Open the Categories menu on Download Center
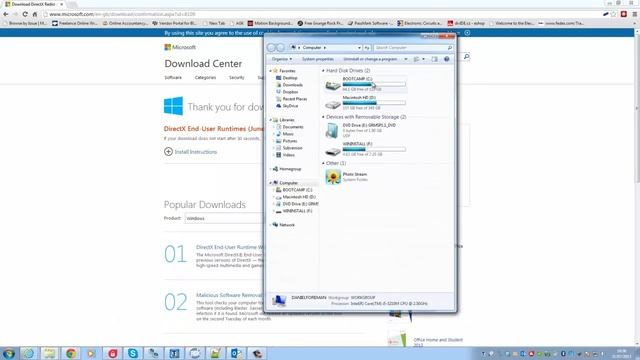This screenshot has width=640, height=360. pyautogui.click(x=205, y=78)
